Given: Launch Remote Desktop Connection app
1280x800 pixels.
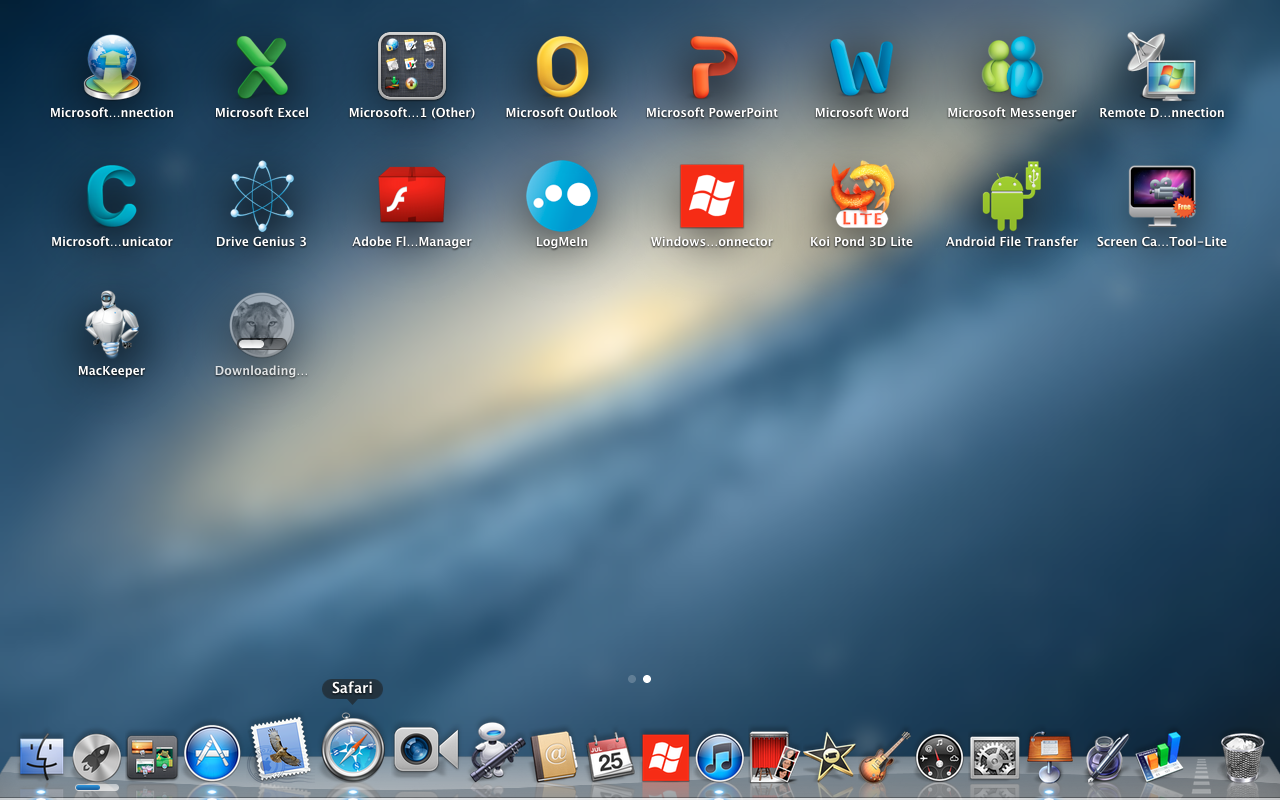Looking at the screenshot, I should click(1162, 67).
